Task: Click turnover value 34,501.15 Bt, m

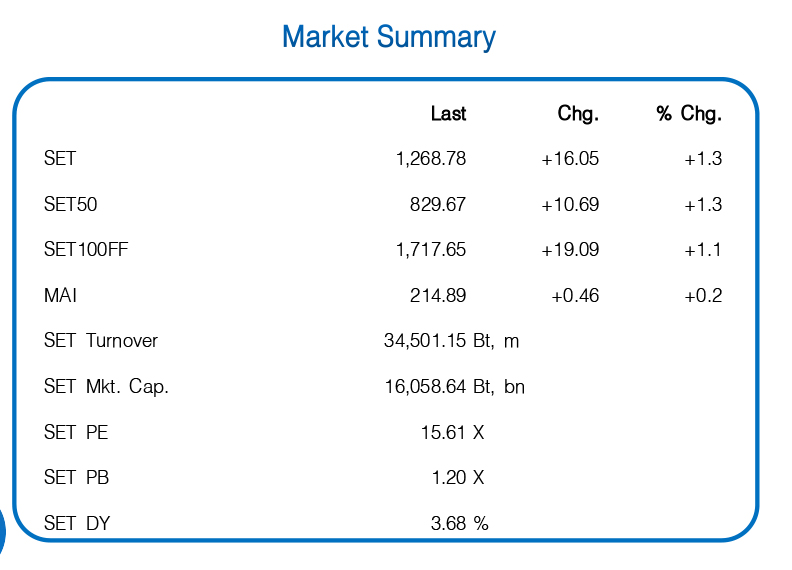Action: point(451,341)
